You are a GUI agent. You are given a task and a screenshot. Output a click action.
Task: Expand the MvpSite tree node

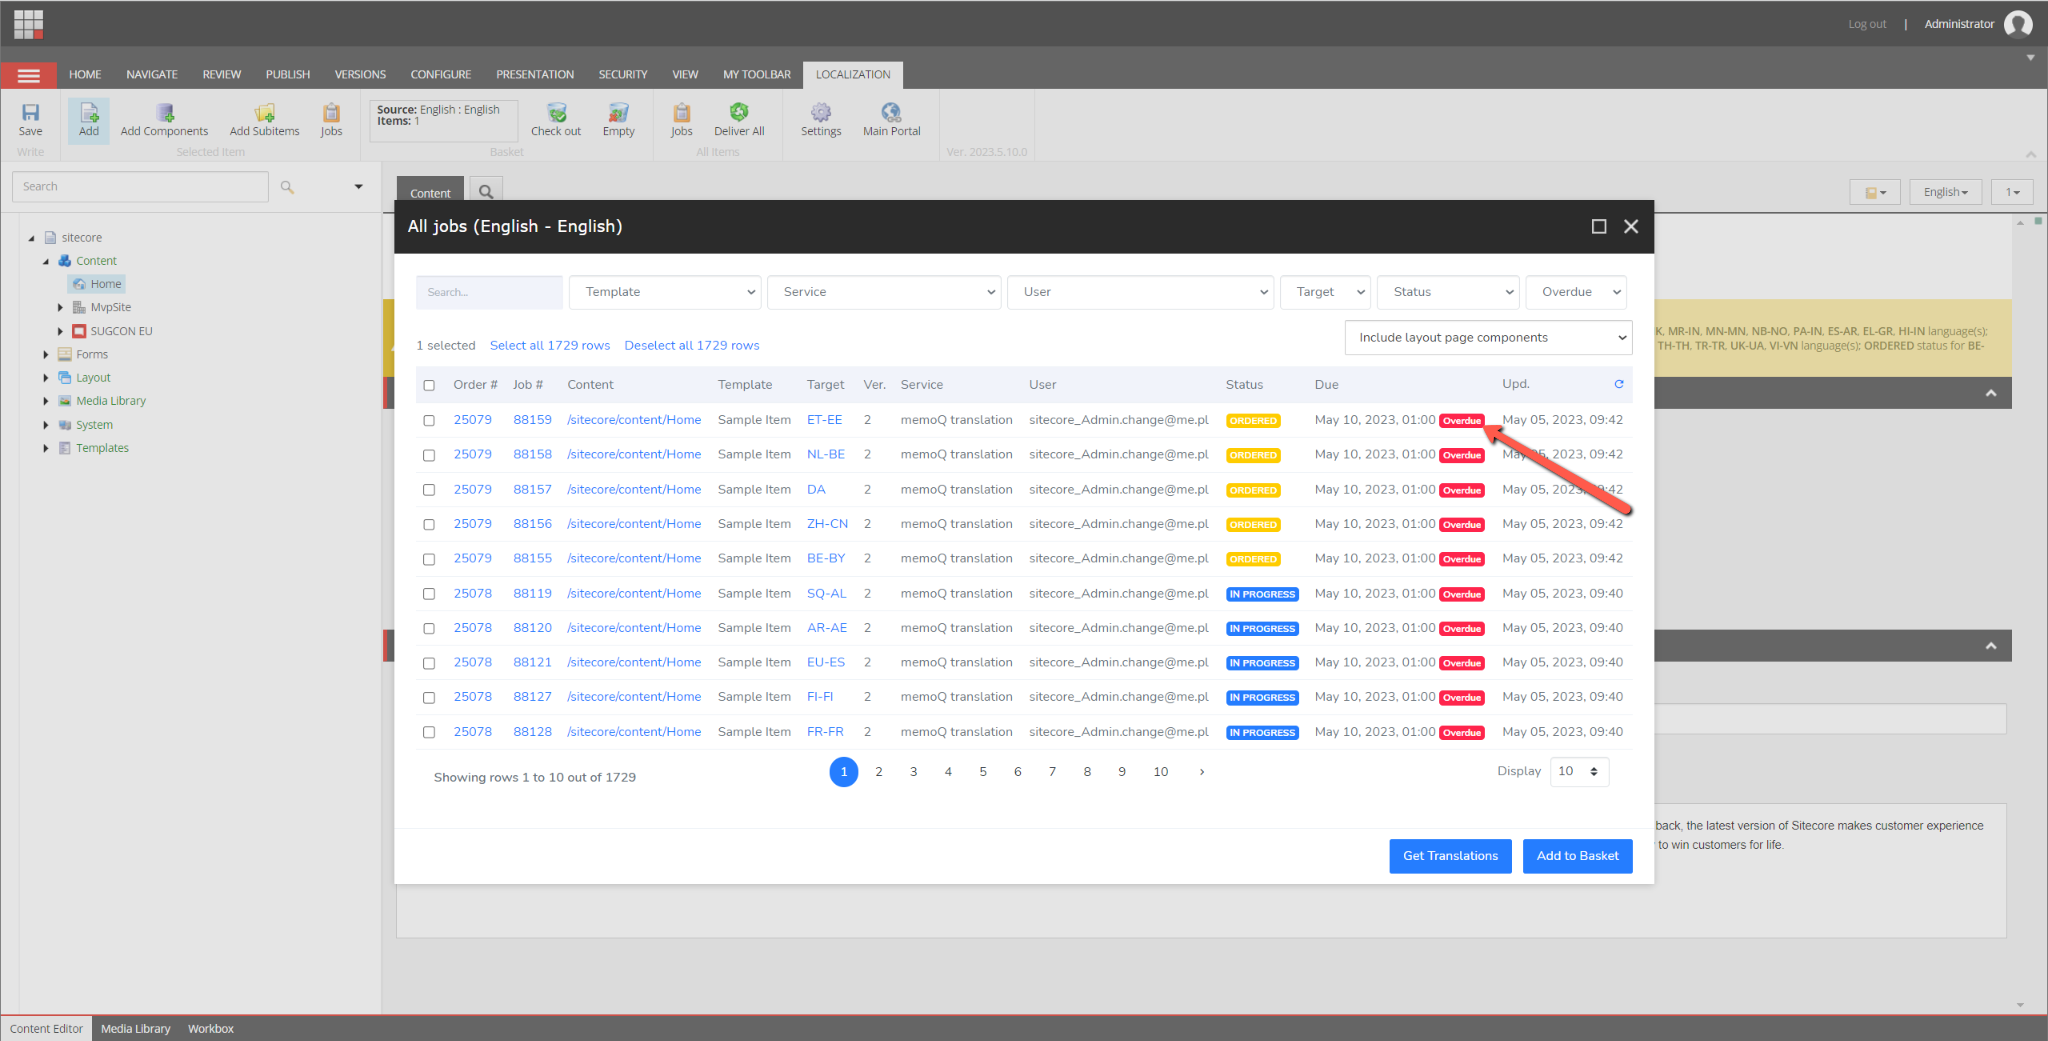(60, 308)
